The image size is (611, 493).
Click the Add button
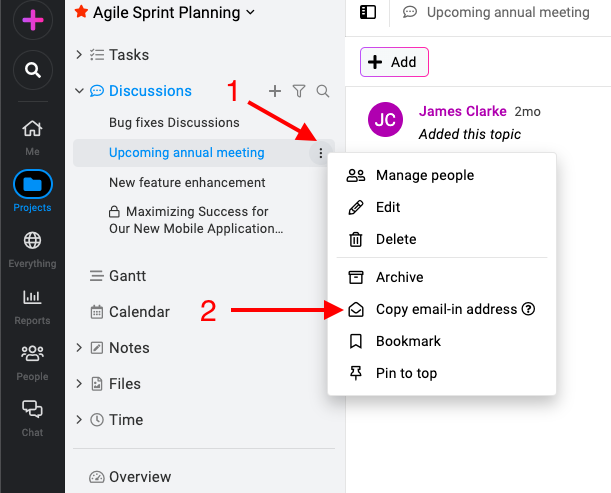tap(394, 62)
